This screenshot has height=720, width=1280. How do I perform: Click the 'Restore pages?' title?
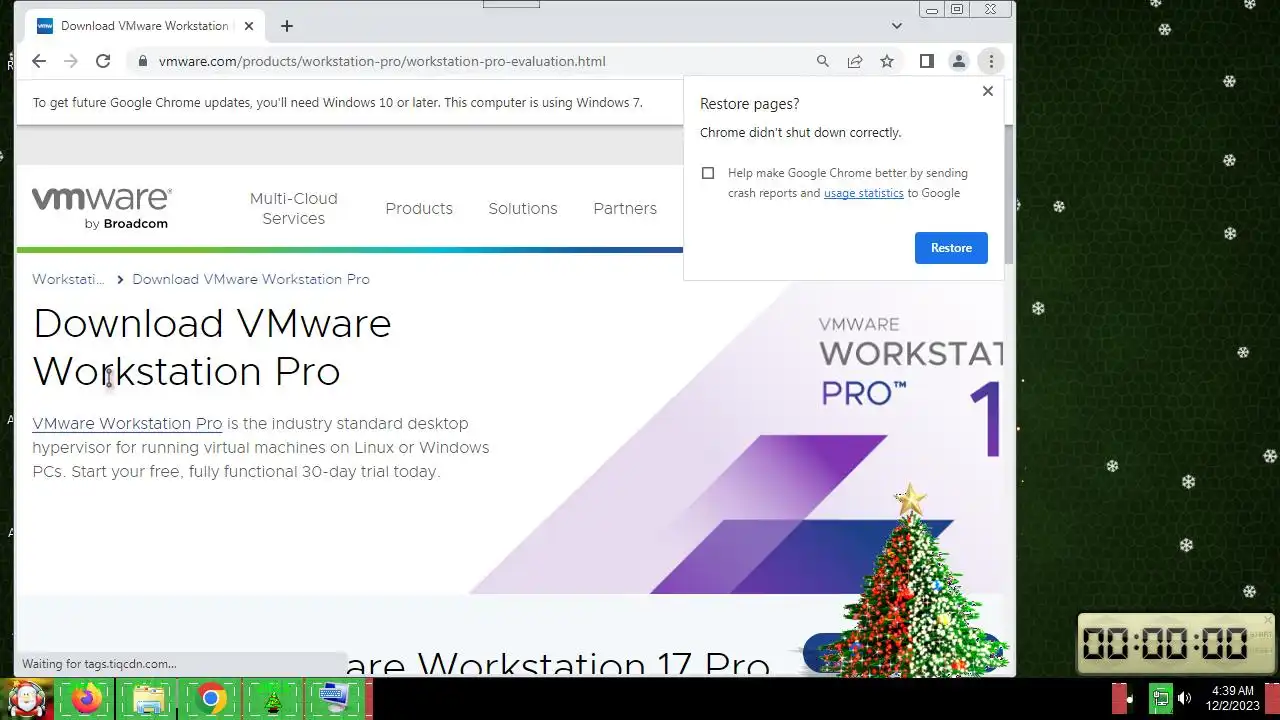[749, 104]
